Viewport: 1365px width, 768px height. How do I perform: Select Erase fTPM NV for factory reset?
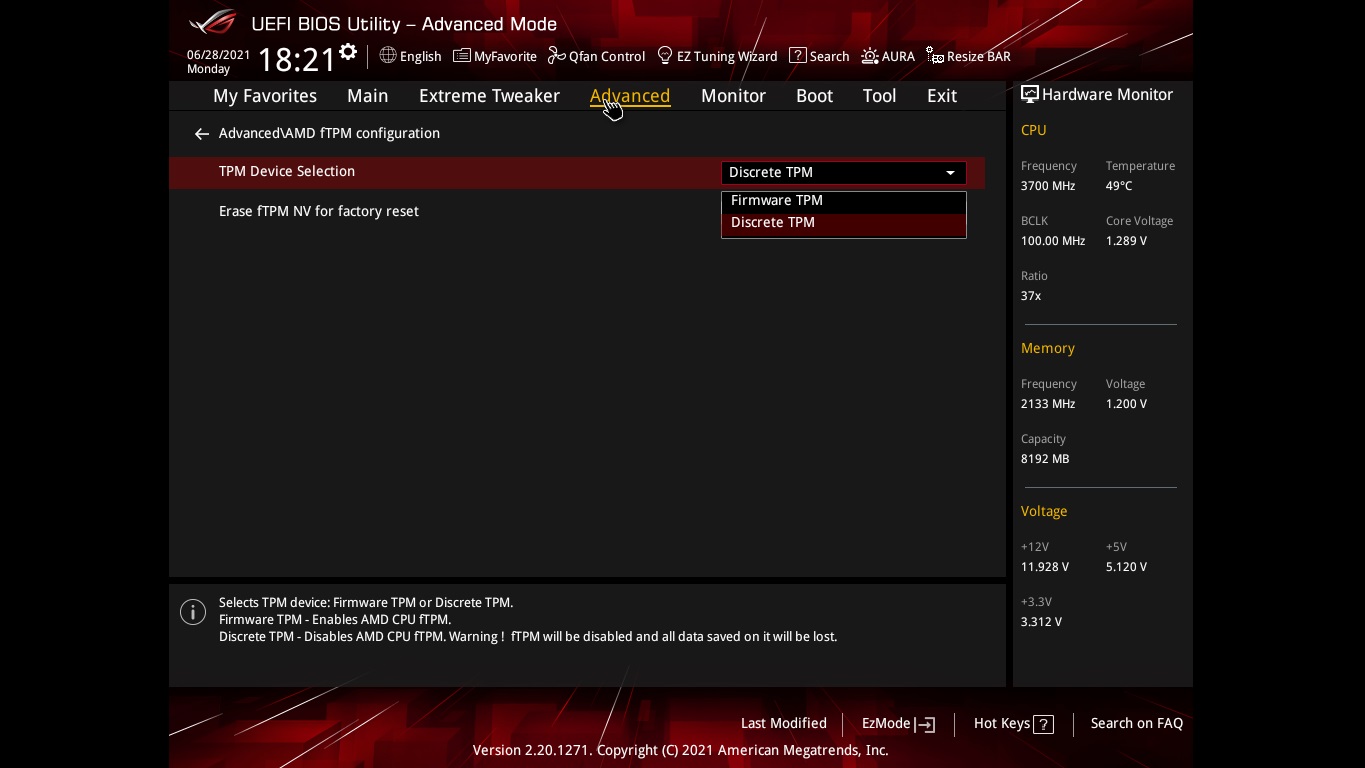[x=319, y=211]
